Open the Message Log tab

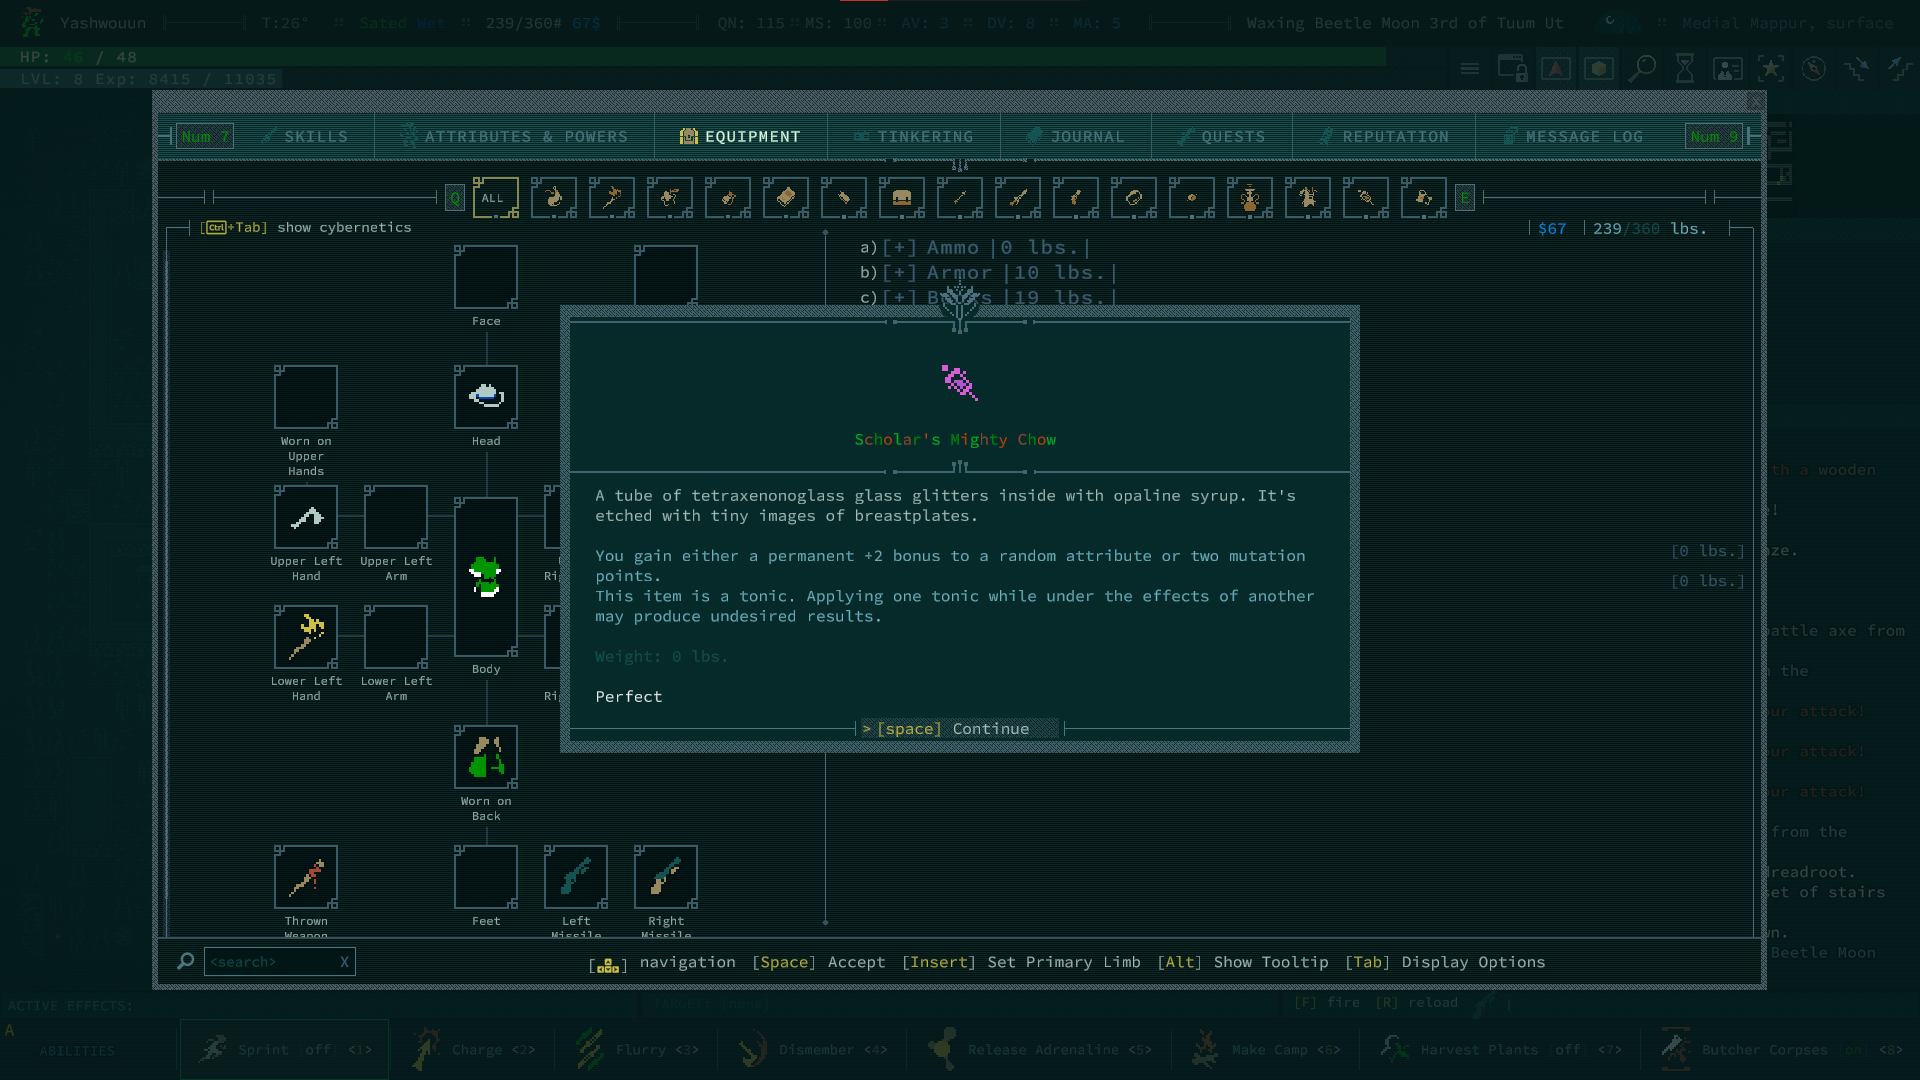1576,137
